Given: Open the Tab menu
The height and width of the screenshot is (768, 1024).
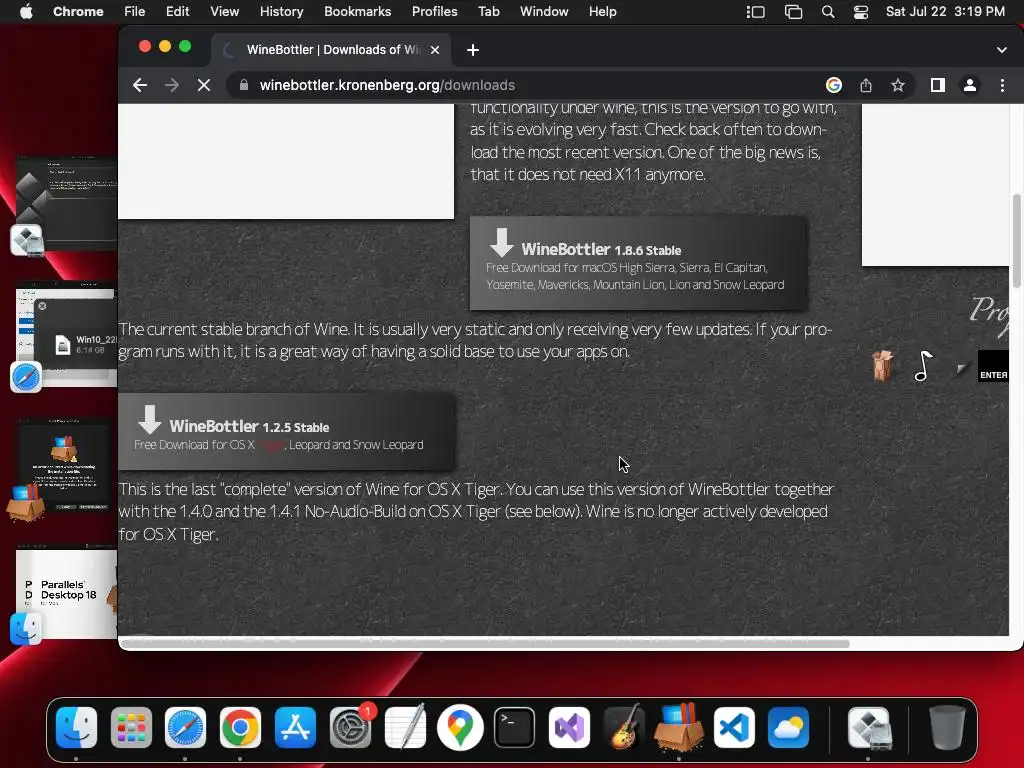Looking at the screenshot, I should click(x=488, y=12).
